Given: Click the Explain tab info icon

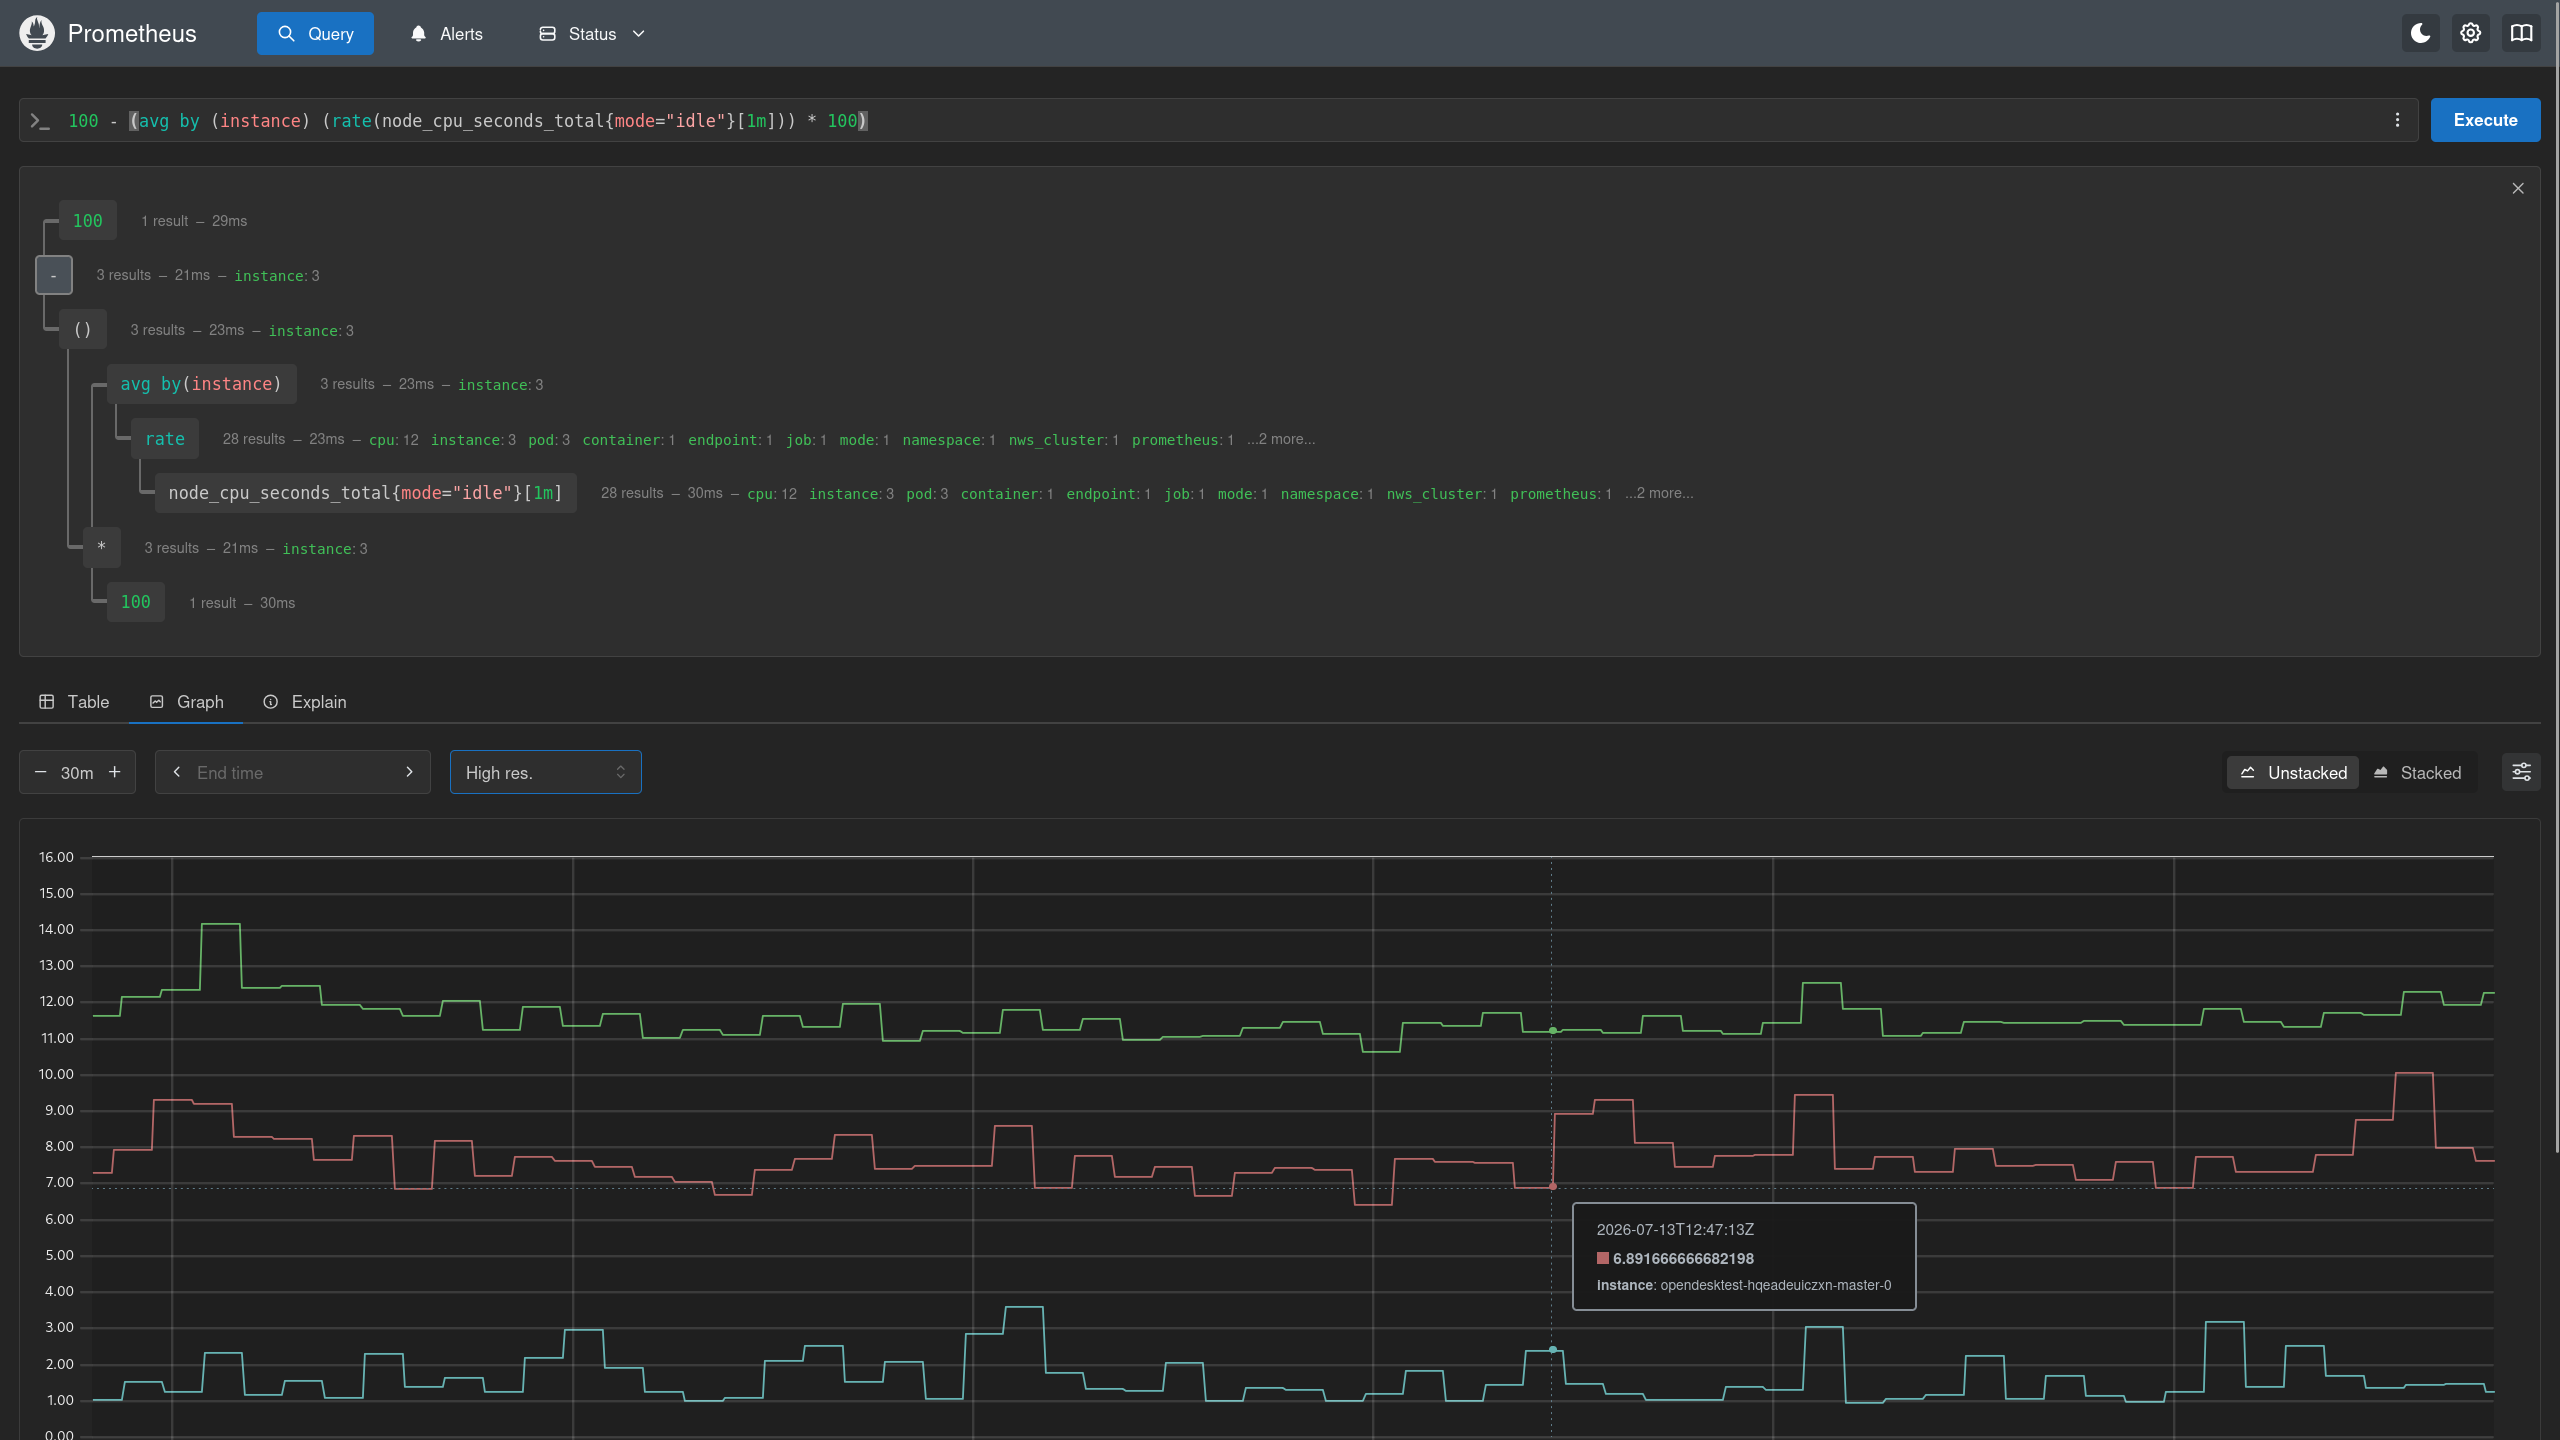Looking at the screenshot, I should tap(271, 702).
